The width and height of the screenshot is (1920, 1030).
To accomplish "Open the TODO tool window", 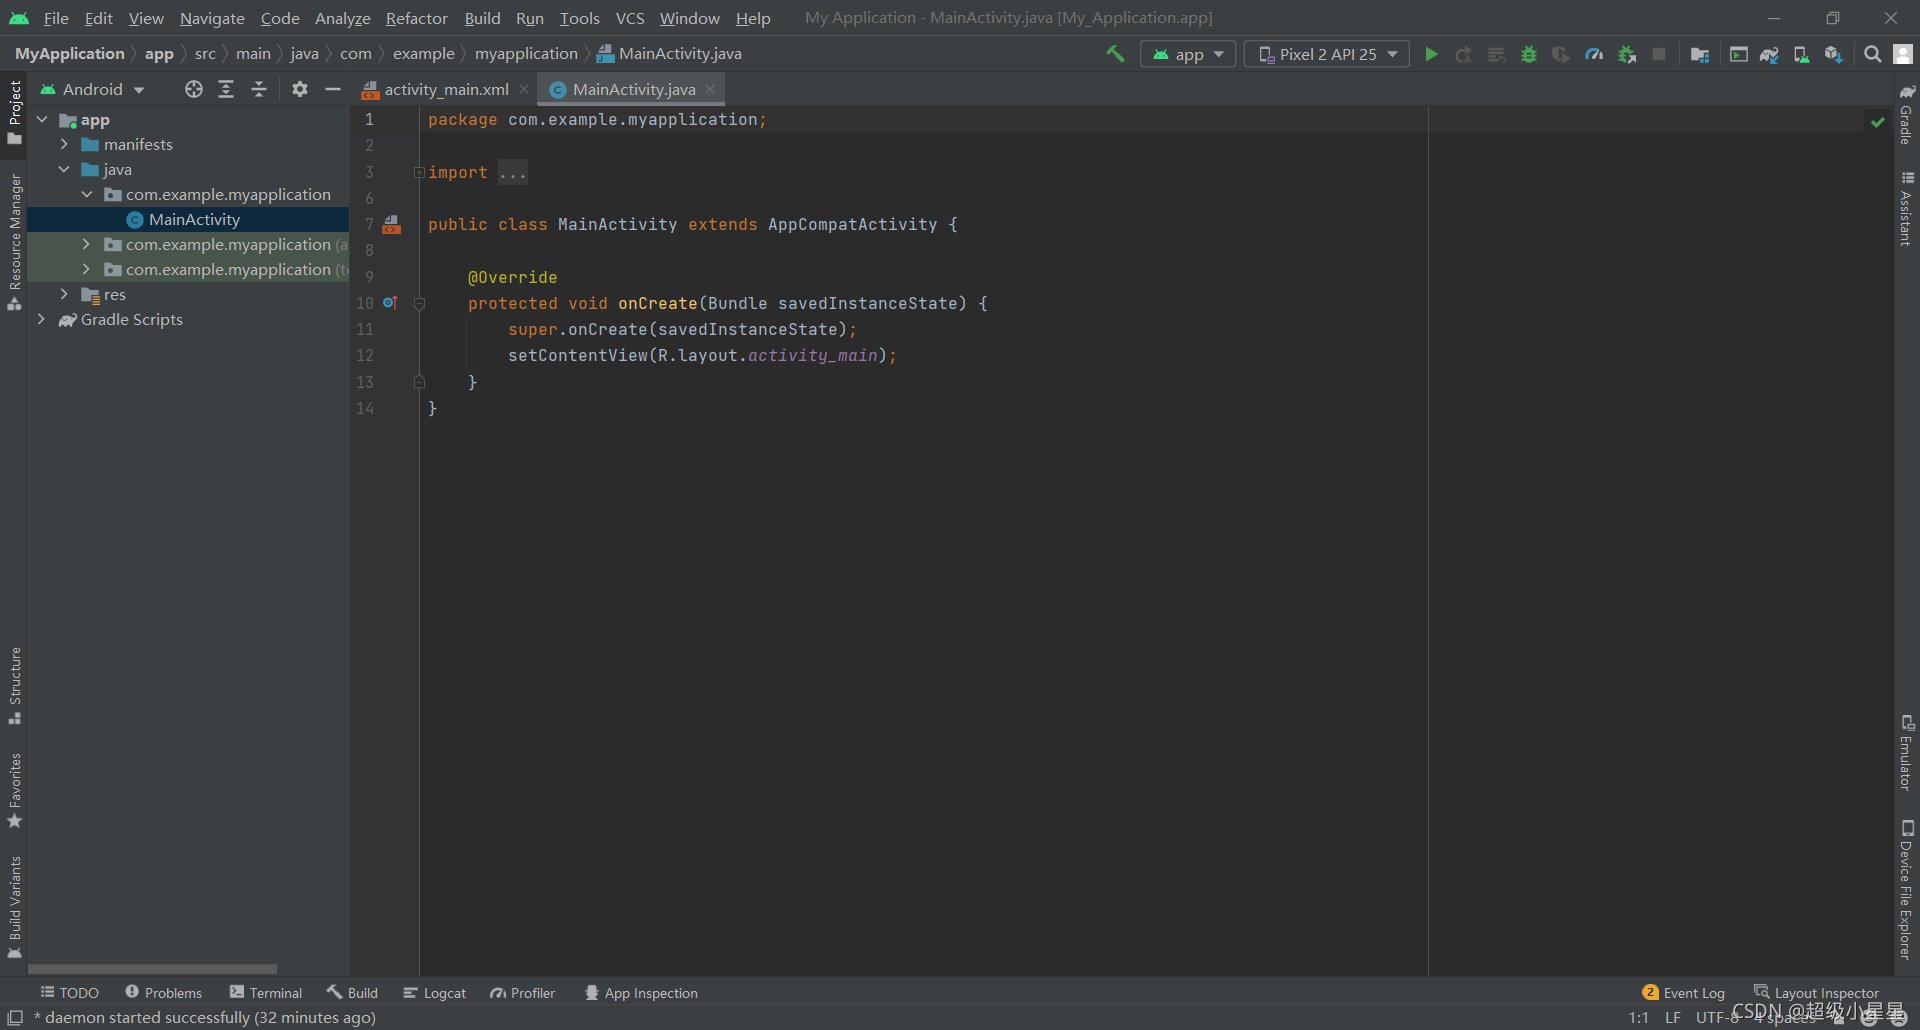I will pos(69,993).
